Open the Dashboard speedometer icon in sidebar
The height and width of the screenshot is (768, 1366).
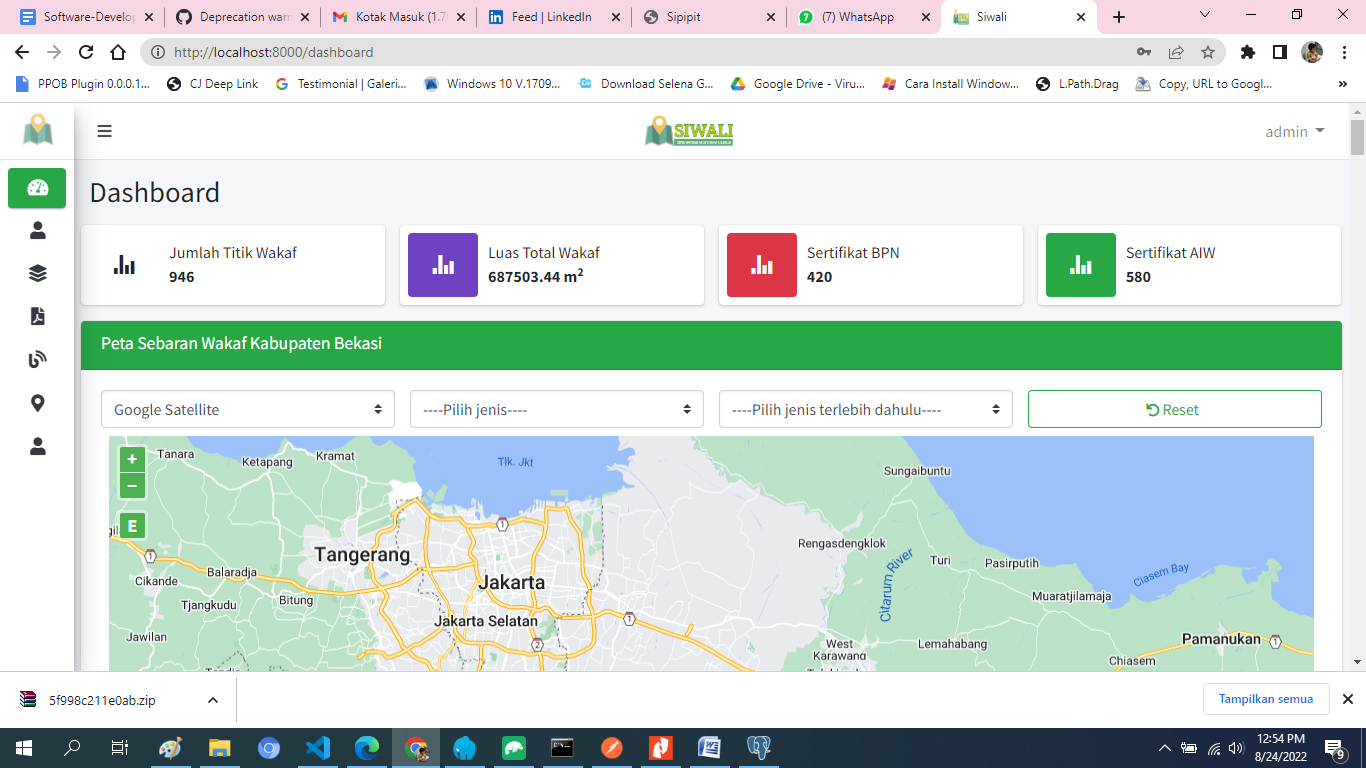(x=37, y=188)
